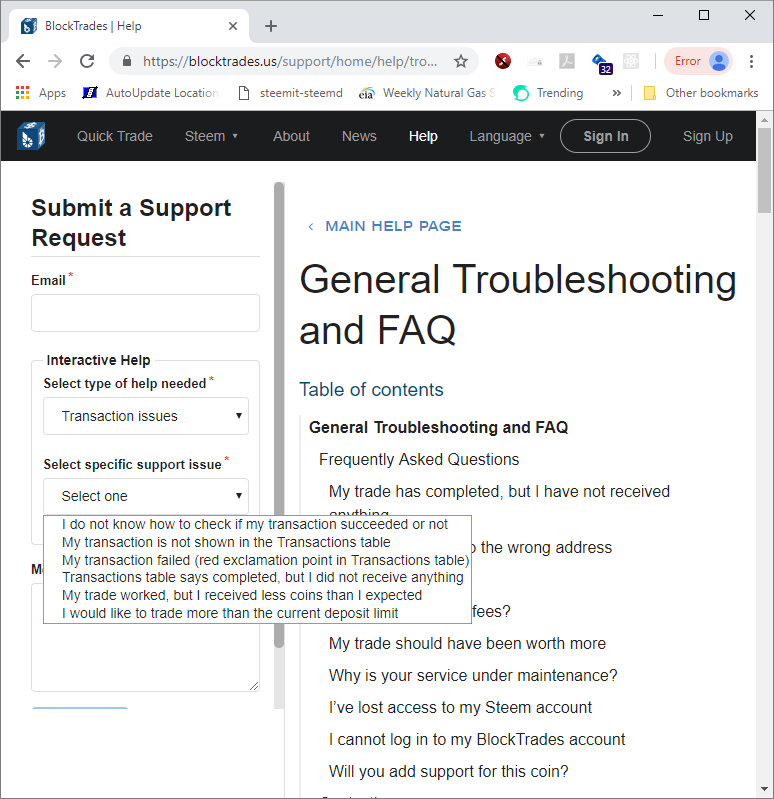This screenshot has width=774, height=799.
Task: Click the profile avatar labeled Error
Action: click(699, 61)
